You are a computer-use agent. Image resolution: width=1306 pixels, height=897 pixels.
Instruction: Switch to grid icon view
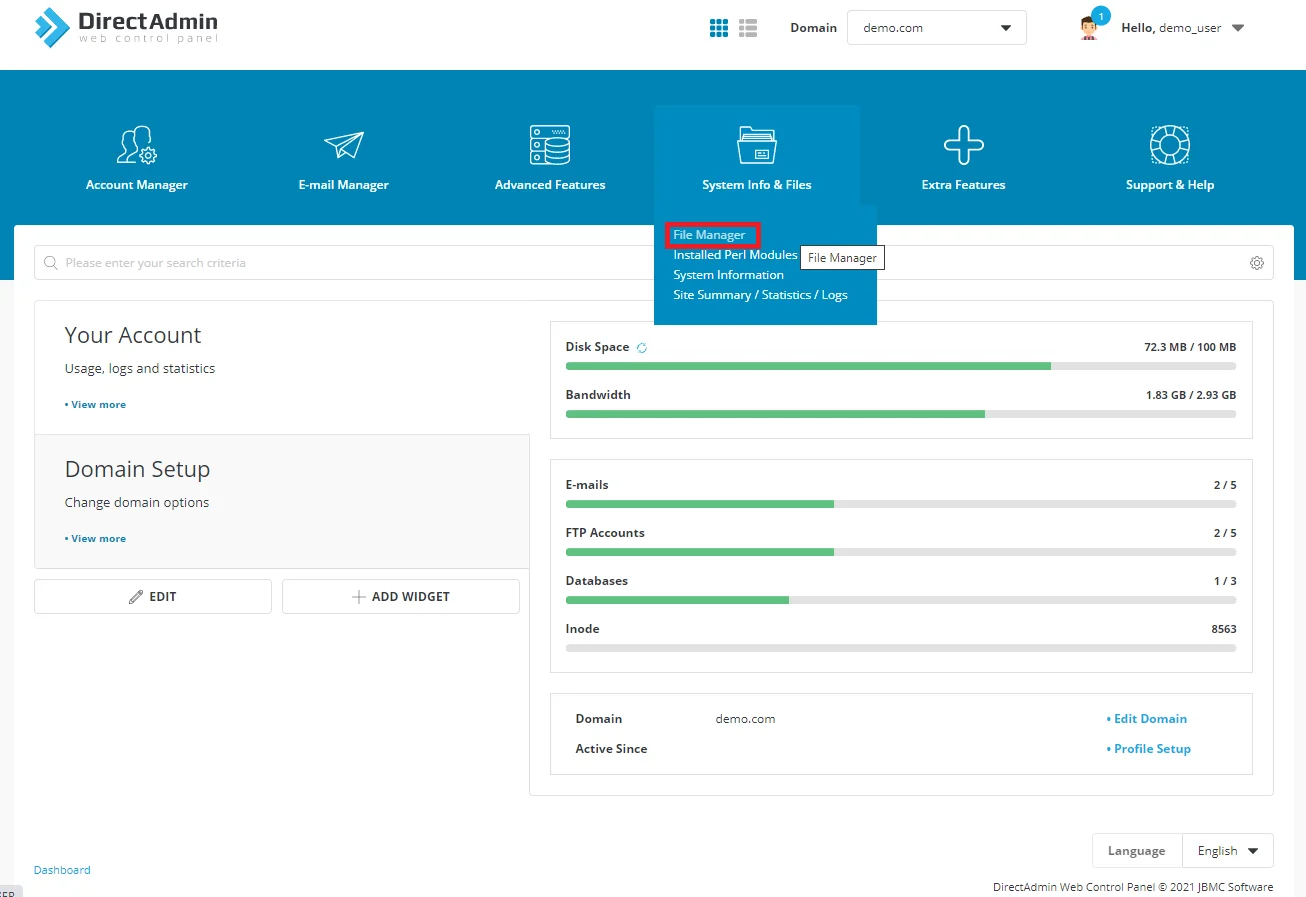[719, 28]
